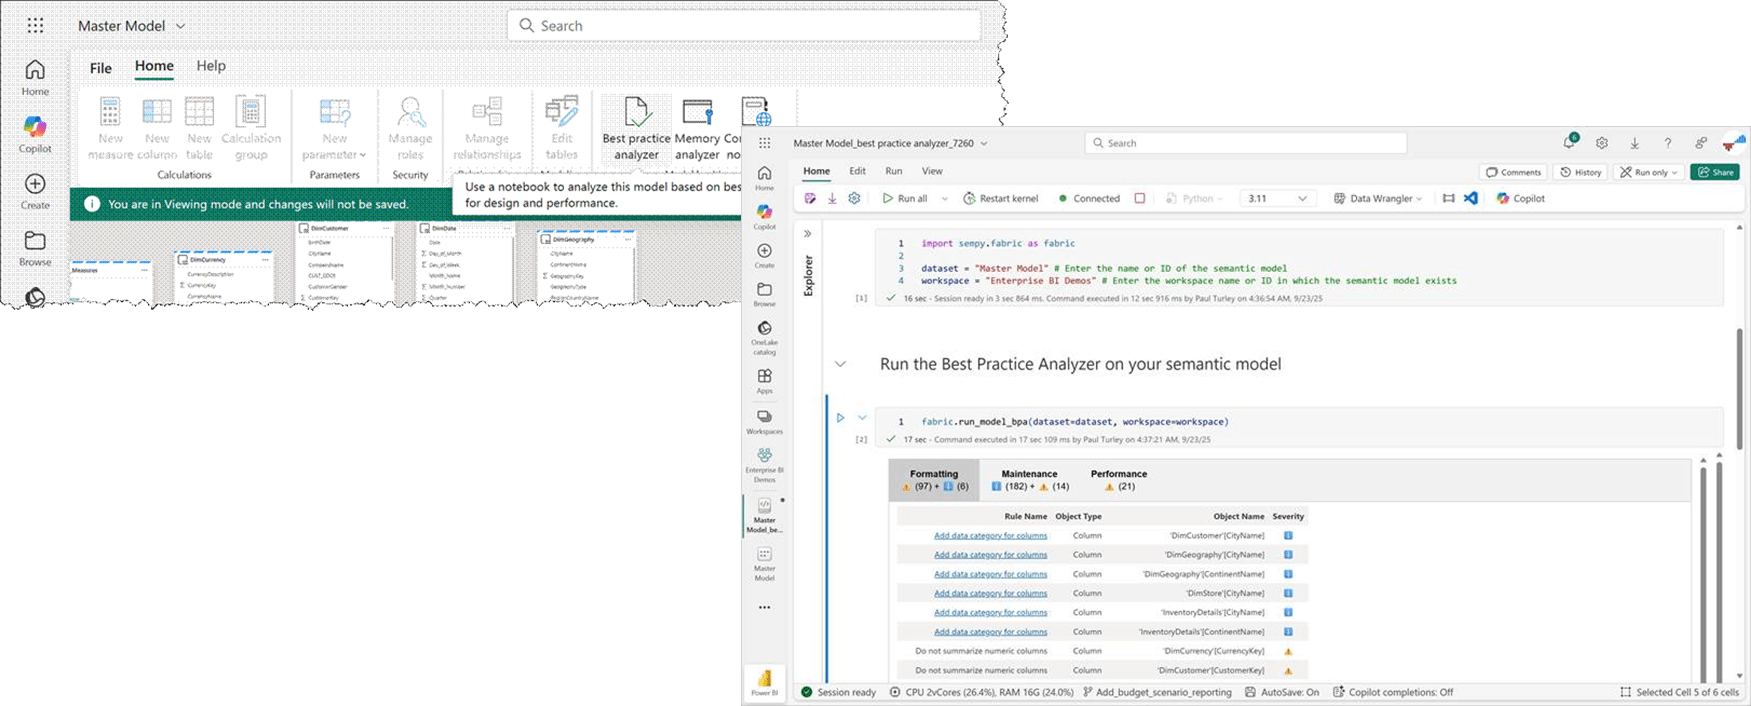The image size is (1751, 706).
Task: Open Data Wrangler dropdown
Action: [1377, 198]
